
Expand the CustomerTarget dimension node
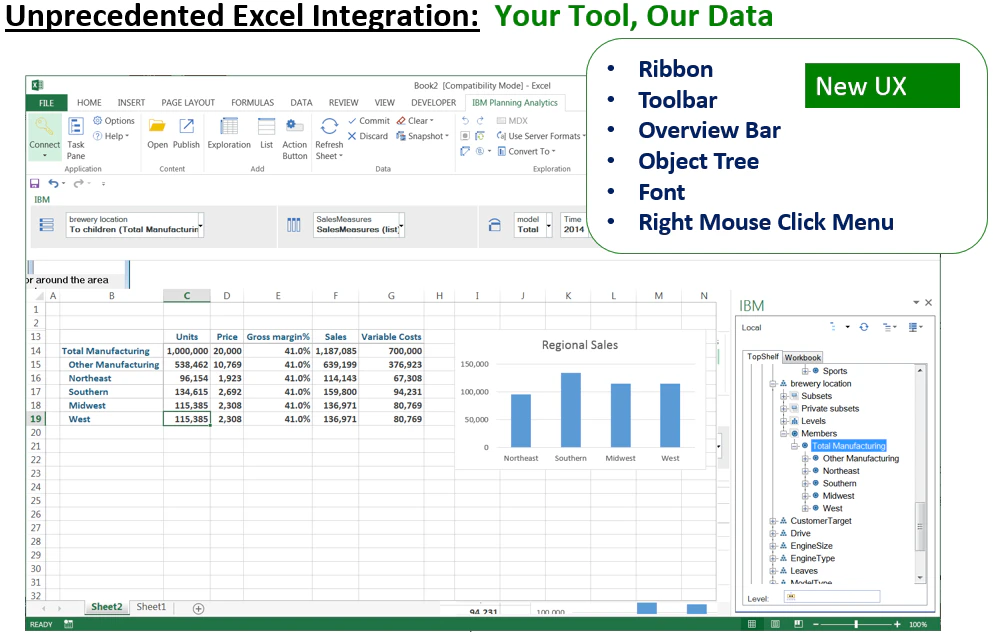[773, 521]
